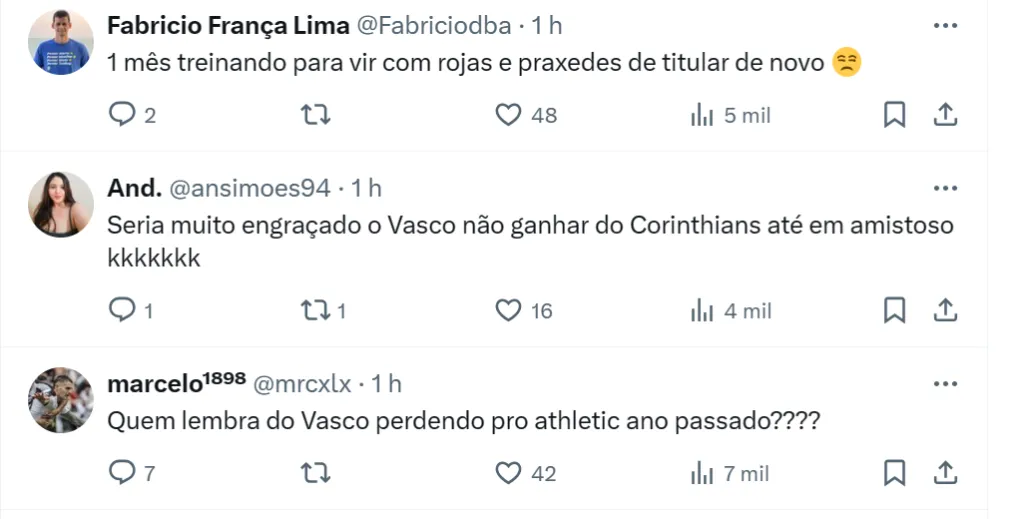Bookmark the tweet by @ansimoes94
The height and width of the screenshot is (519, 1024).
tap(895, 311)
